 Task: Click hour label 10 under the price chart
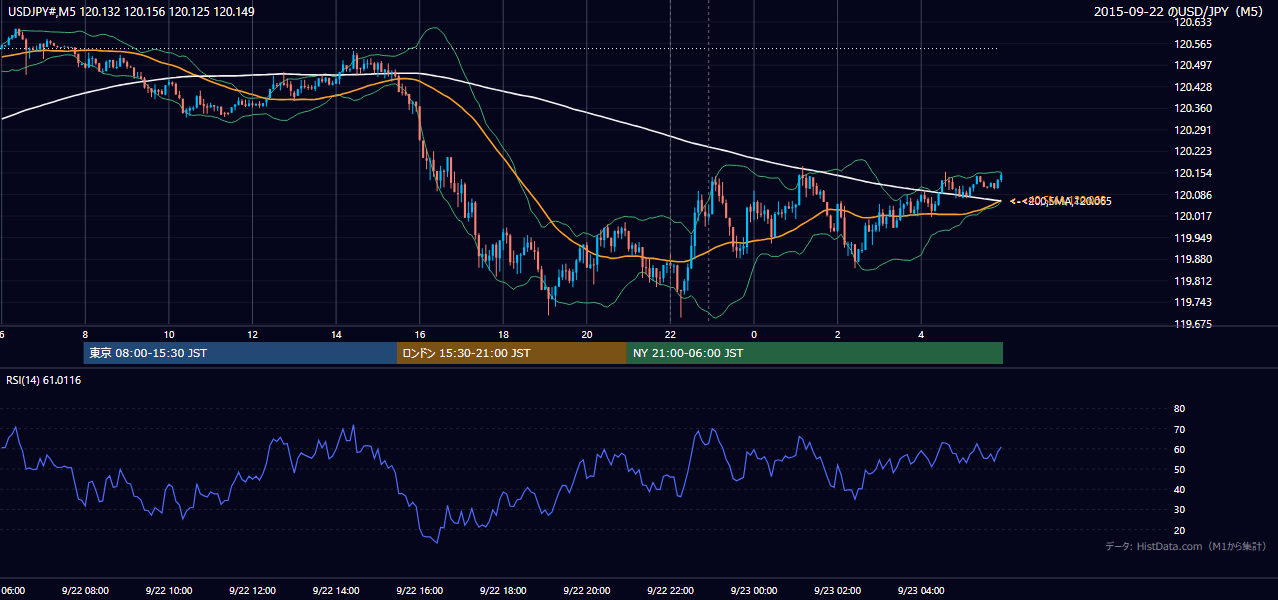tap(169, 334)
